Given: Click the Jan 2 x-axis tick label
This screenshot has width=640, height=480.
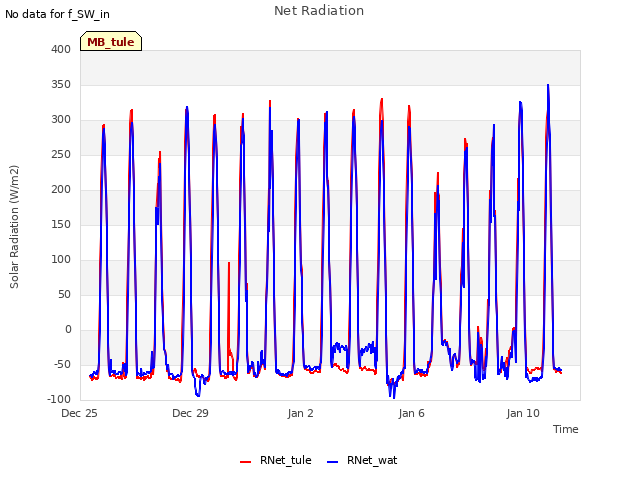Looking at the screenshot, I should [300, 413].
